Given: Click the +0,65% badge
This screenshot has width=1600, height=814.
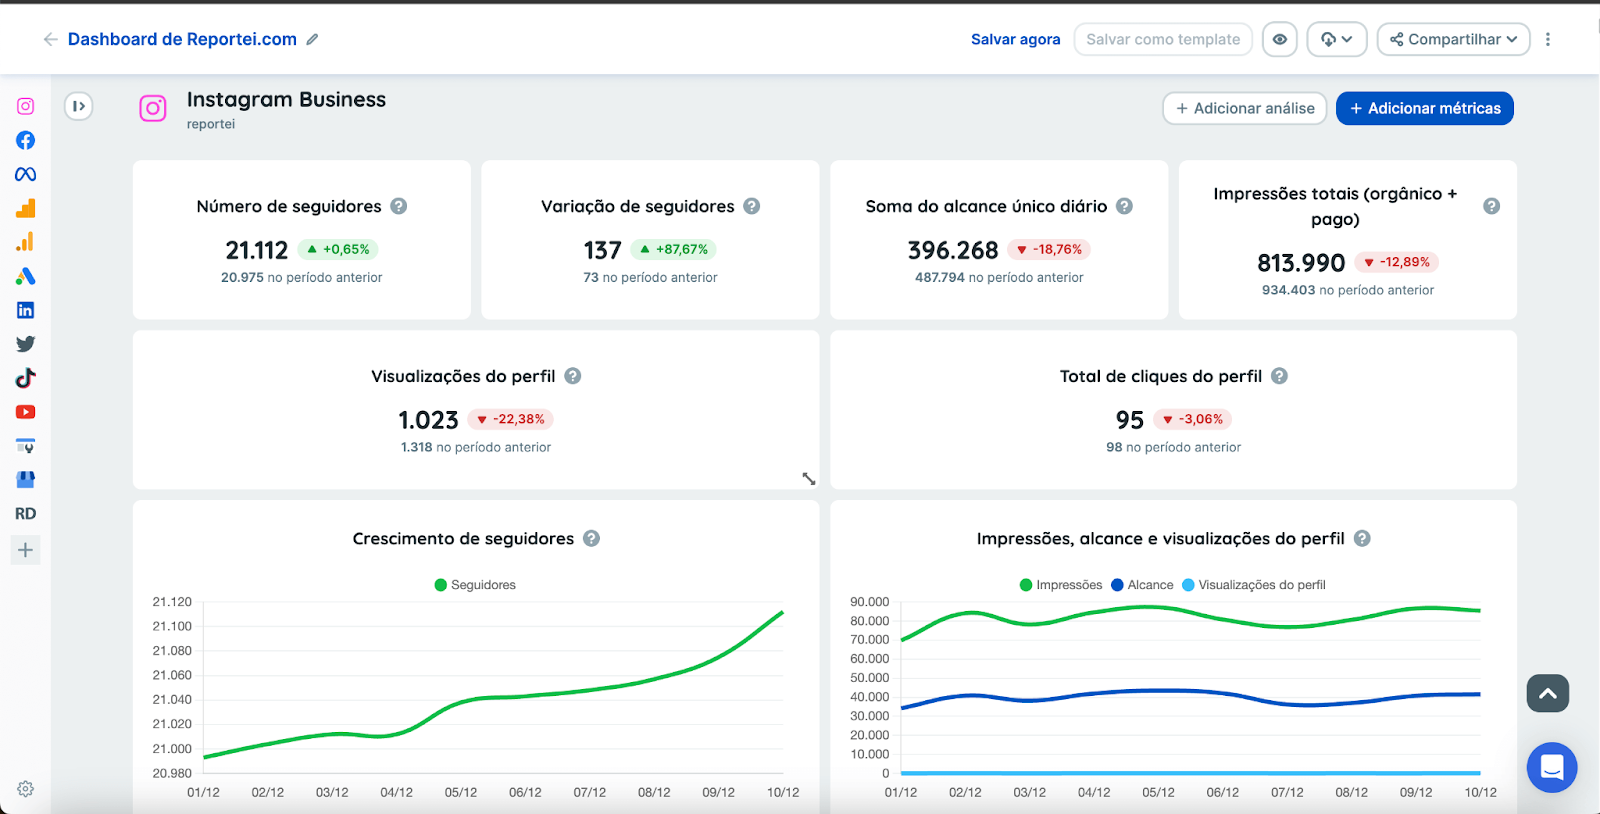Looking at the screenshot, I should (338, 249).
